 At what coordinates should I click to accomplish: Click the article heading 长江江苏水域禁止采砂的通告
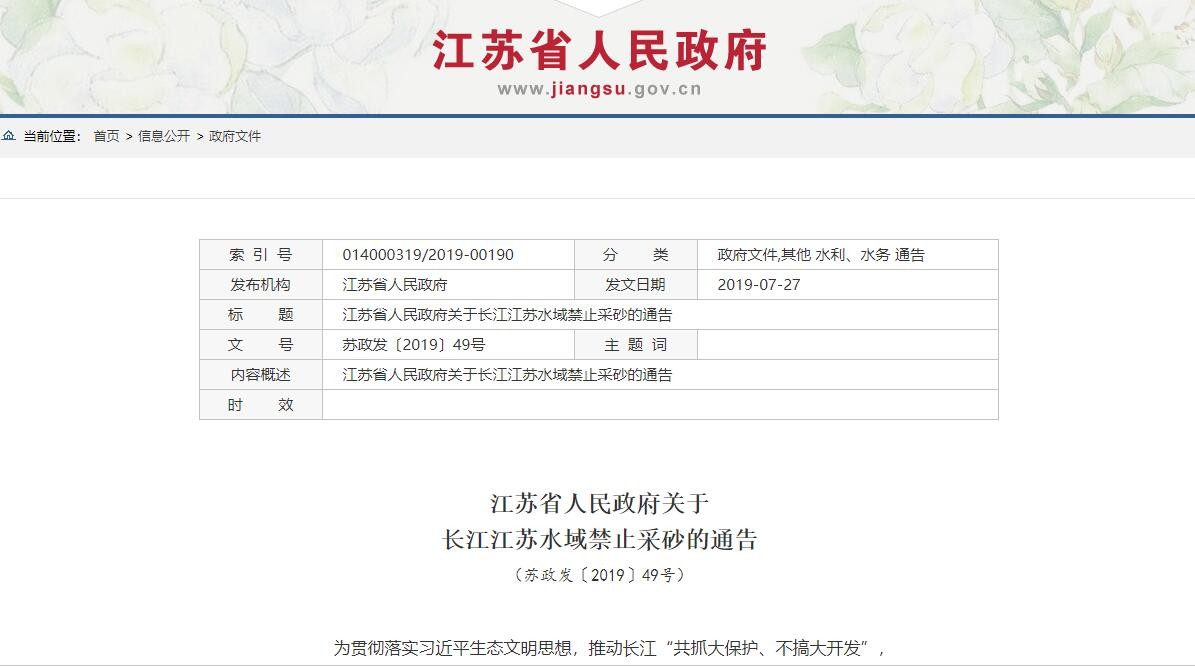coord(599,540)
